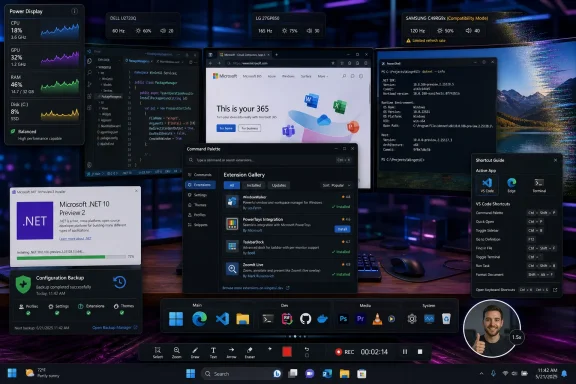
Task: Choose the Zoom tool in the annotation toolbar
Action: point(177,352)
